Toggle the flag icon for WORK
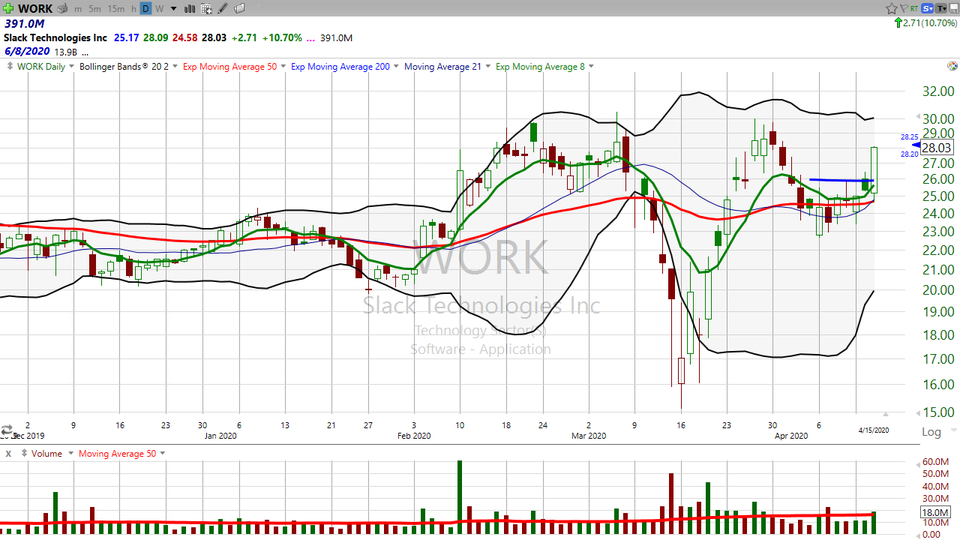 (904, 8)
